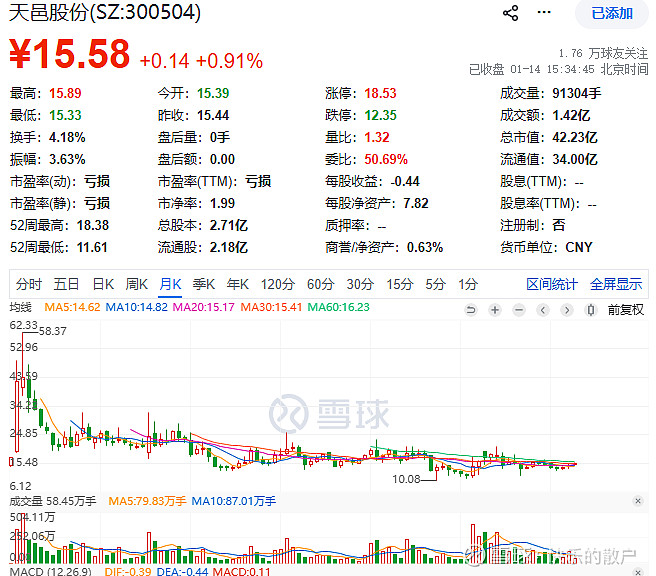Zoom out chart with minus icon

(519, 310)
